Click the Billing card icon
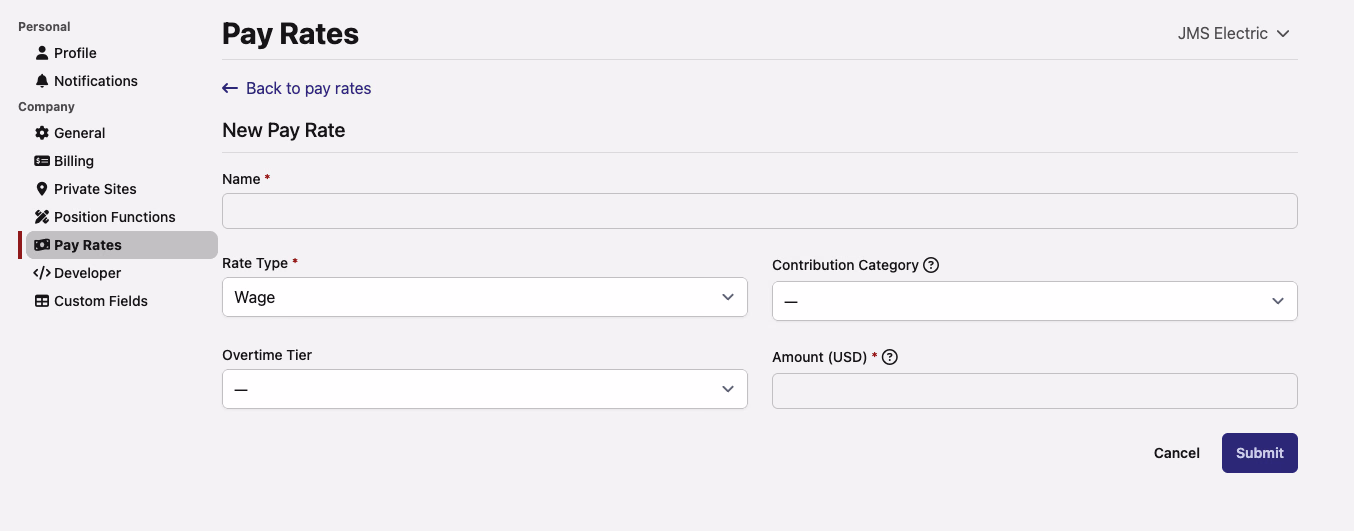 click(x=42, y=161)
